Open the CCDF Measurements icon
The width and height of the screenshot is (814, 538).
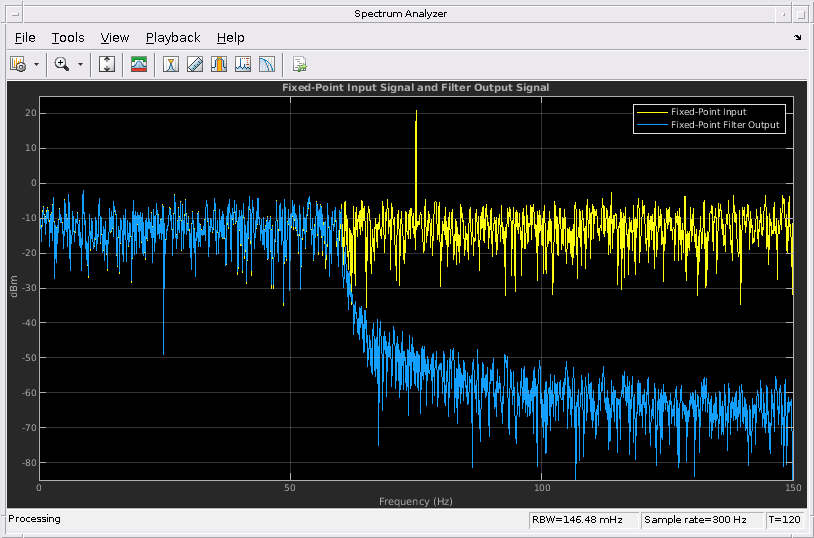pos(267,64)
